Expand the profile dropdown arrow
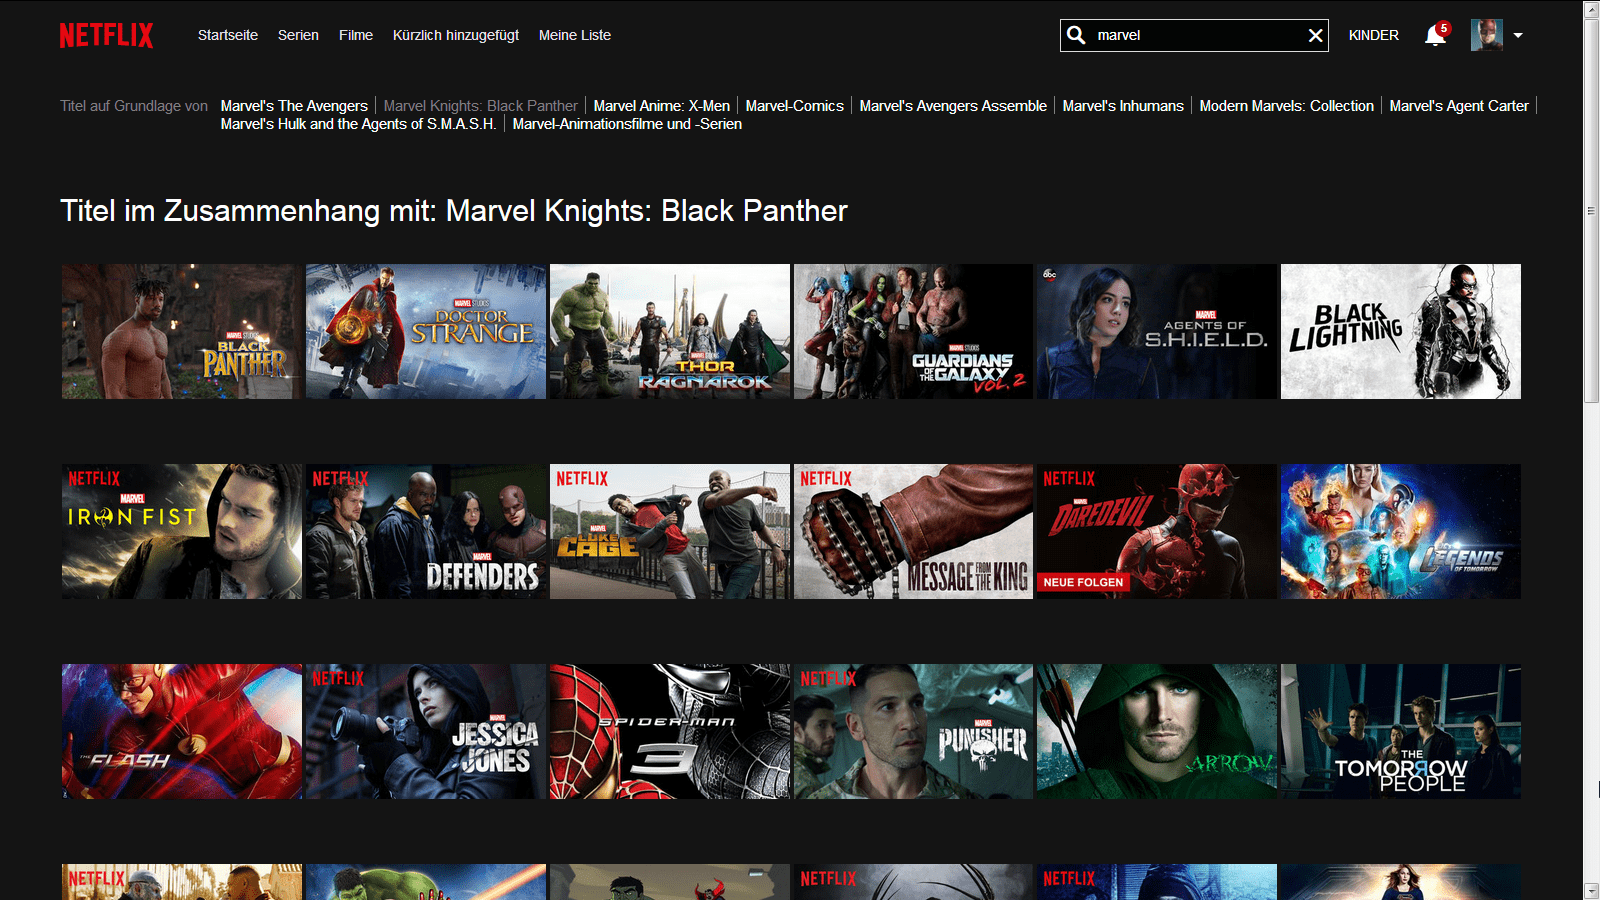1600x900 pixels. pos(1518,35)
